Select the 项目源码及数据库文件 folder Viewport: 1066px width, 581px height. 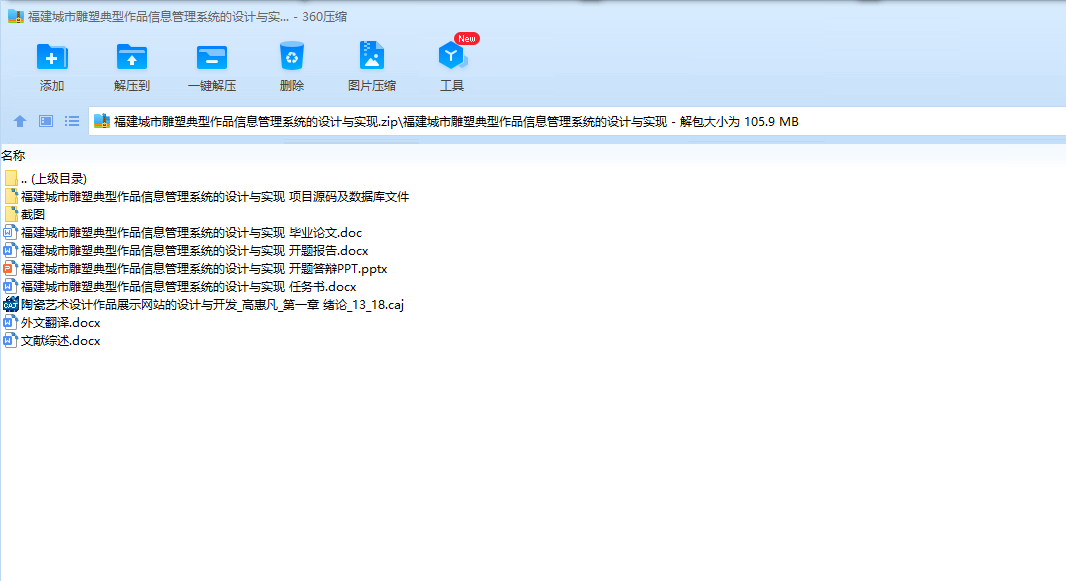pos(215,196)
